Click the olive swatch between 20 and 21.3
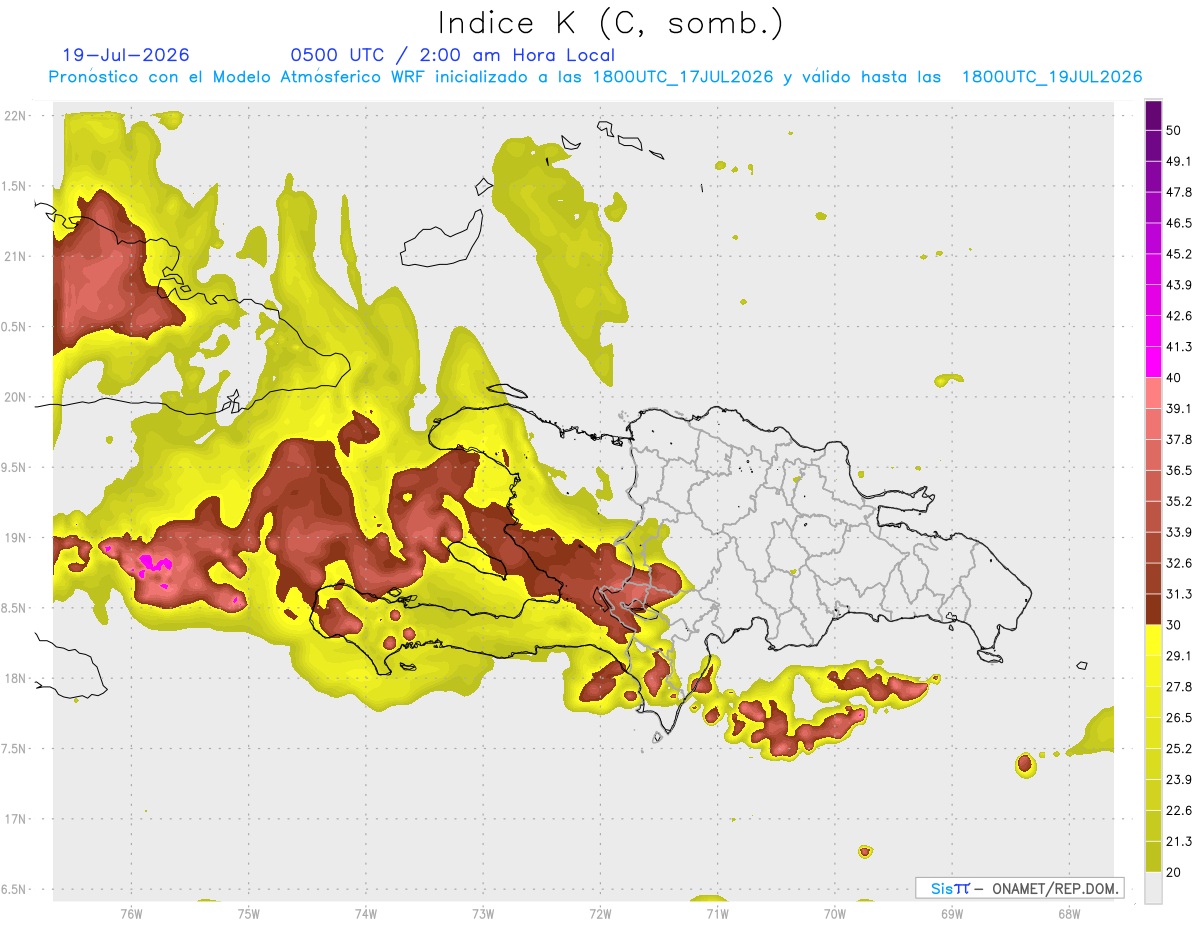The height and width of the screenshot is (927, 1200). [x=1153, y=857]
